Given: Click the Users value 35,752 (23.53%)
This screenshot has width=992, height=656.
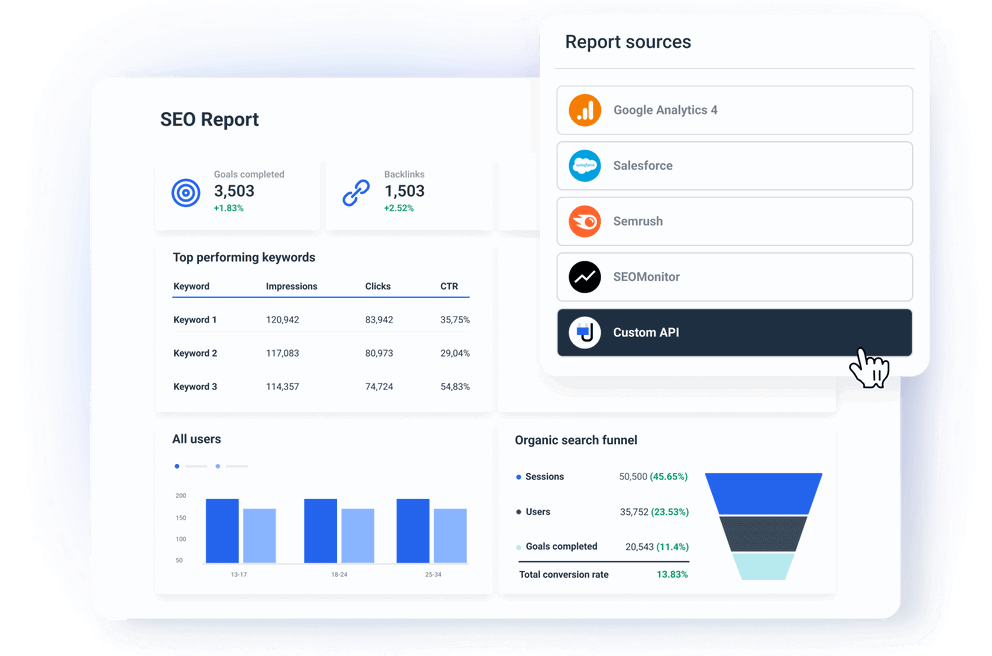Looking at the screenshot, I should click(654, 512).
